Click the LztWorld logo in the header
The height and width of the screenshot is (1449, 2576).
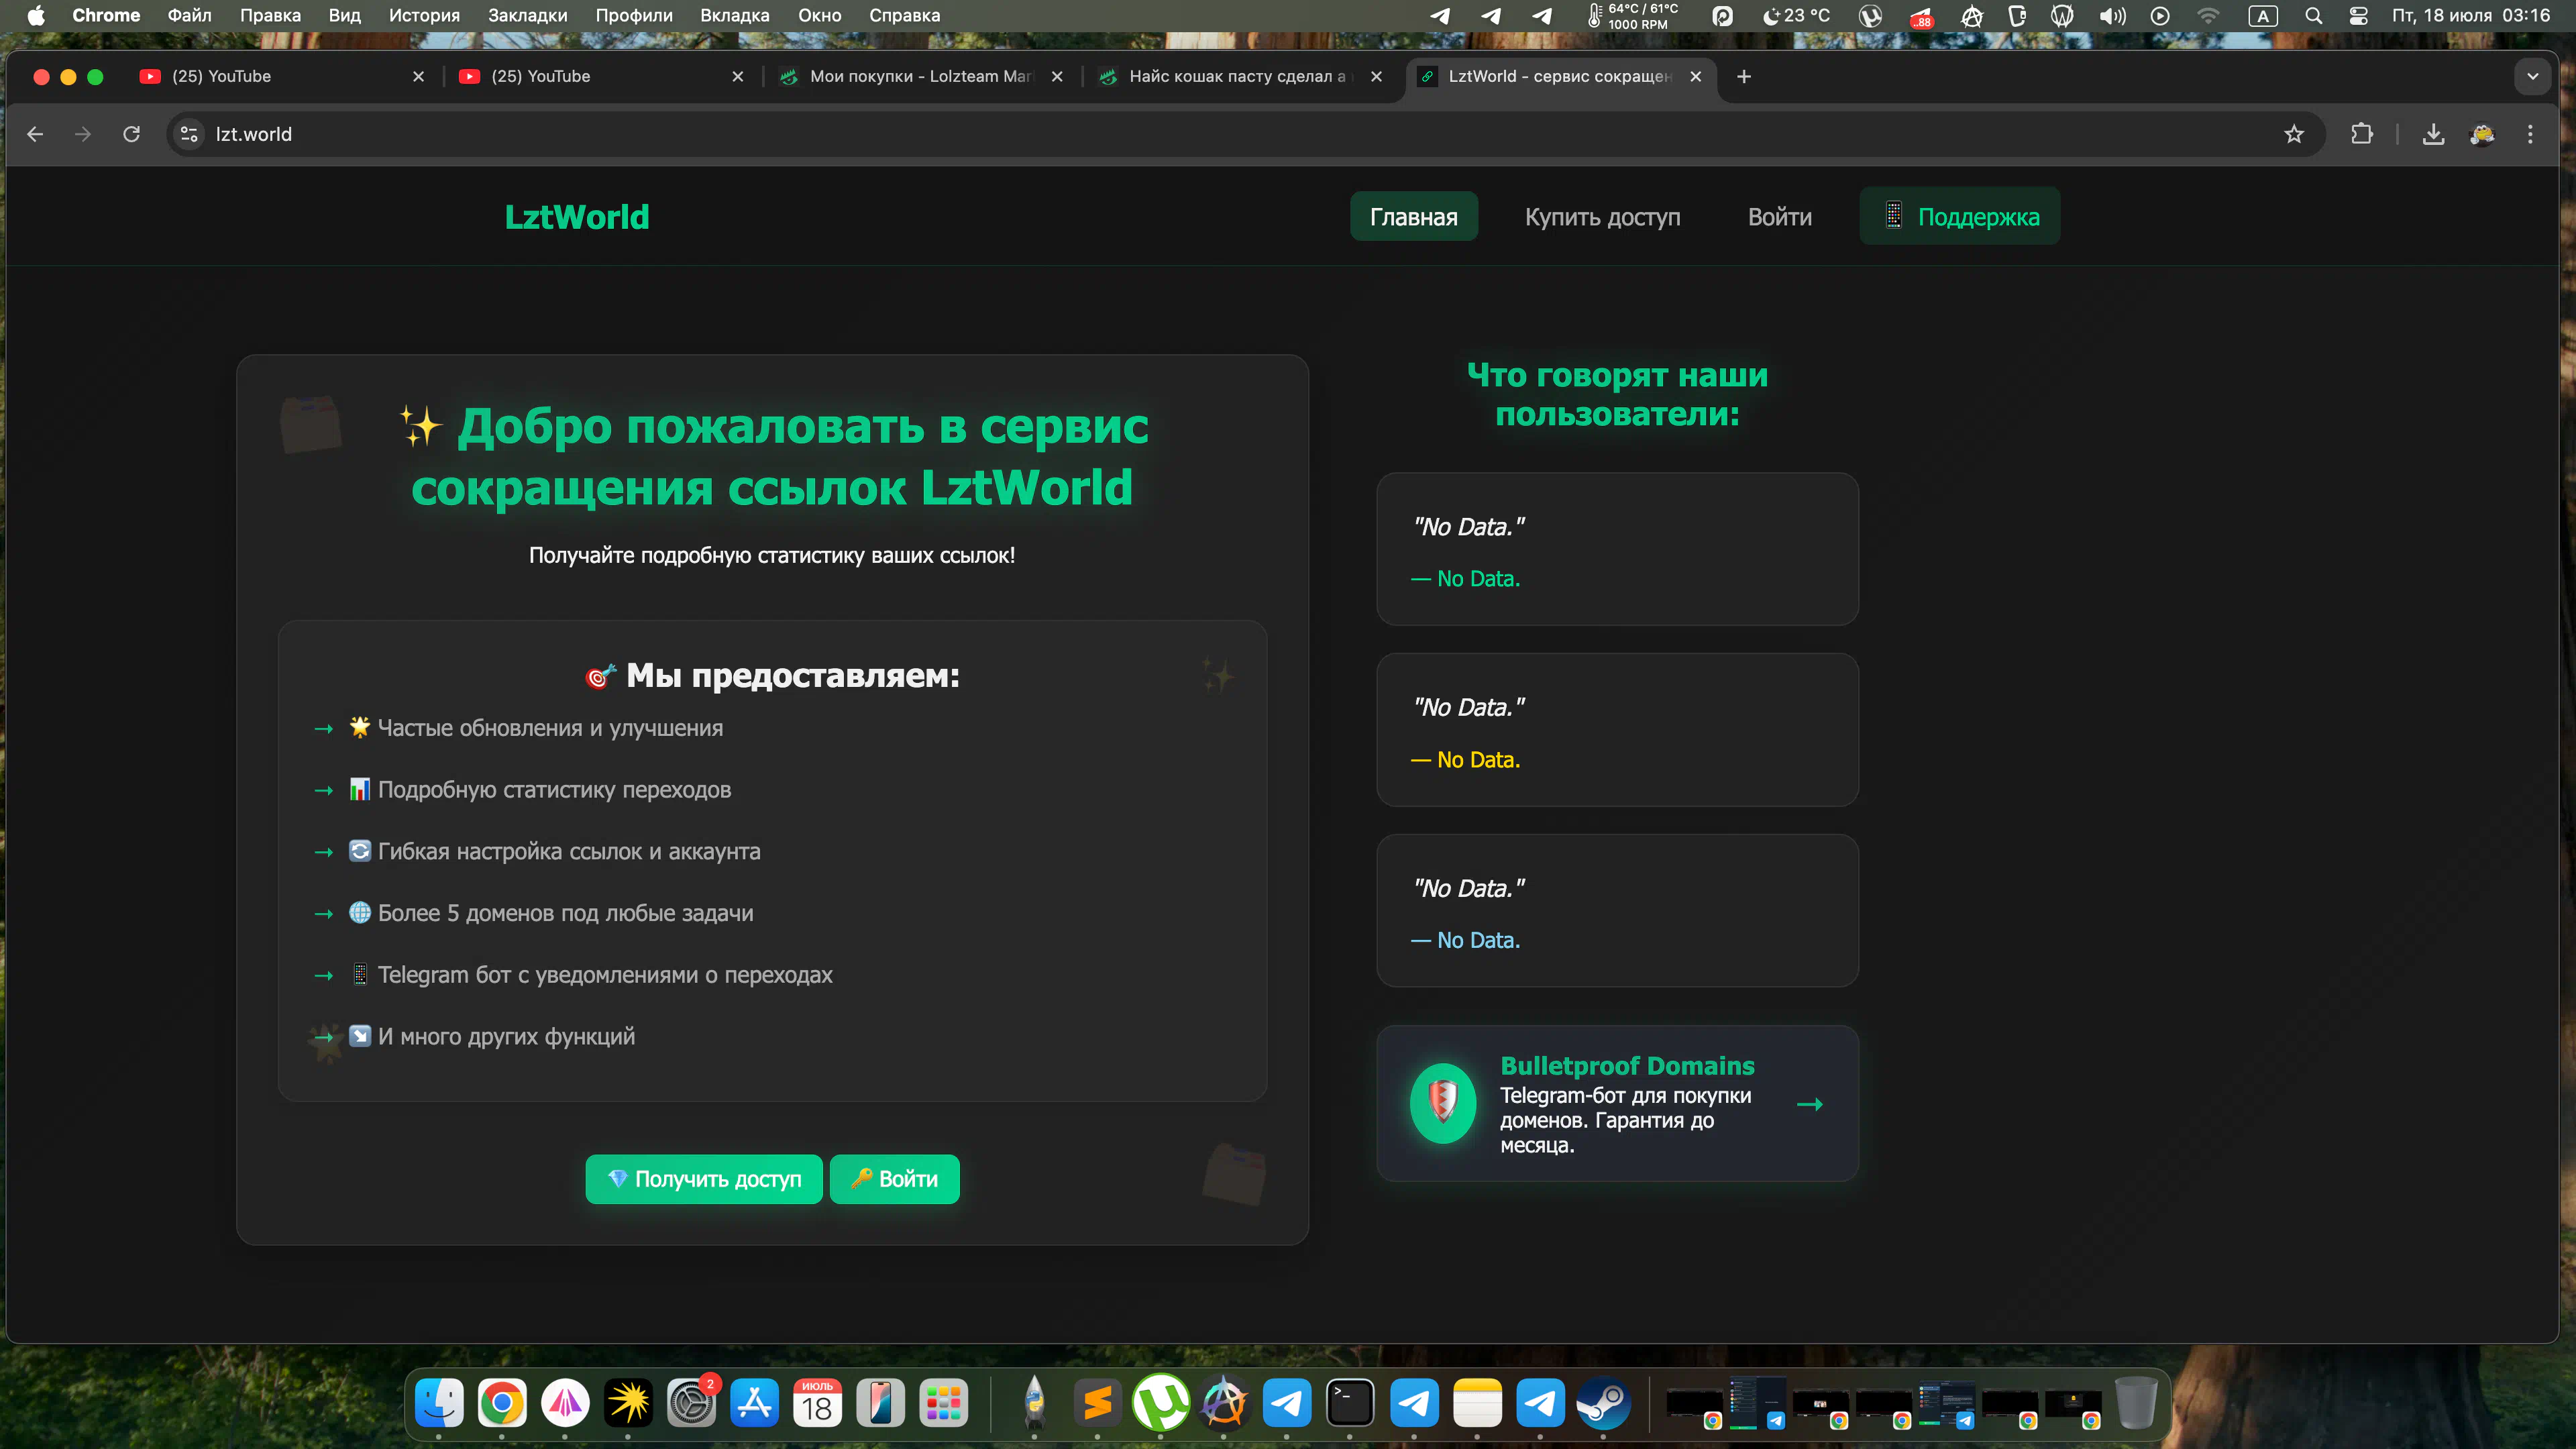(577, 217)
